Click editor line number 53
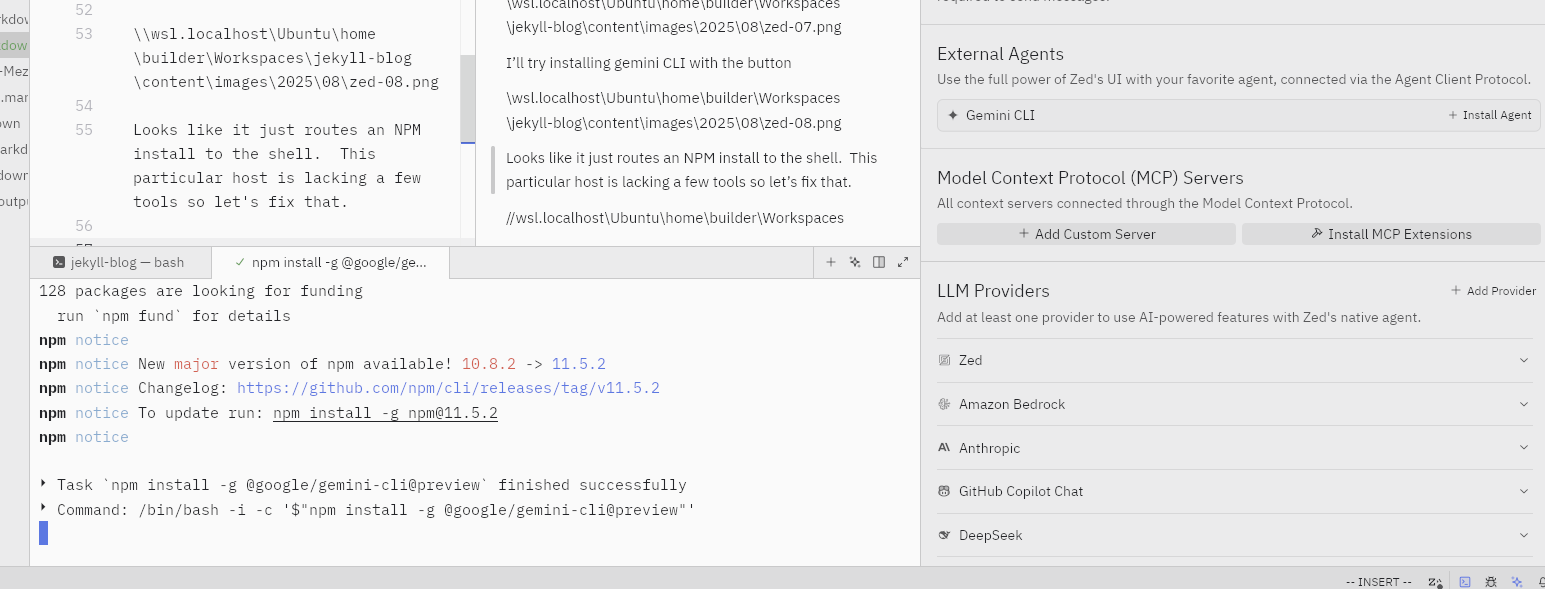The image size is (1545, 589). (84, 34)
